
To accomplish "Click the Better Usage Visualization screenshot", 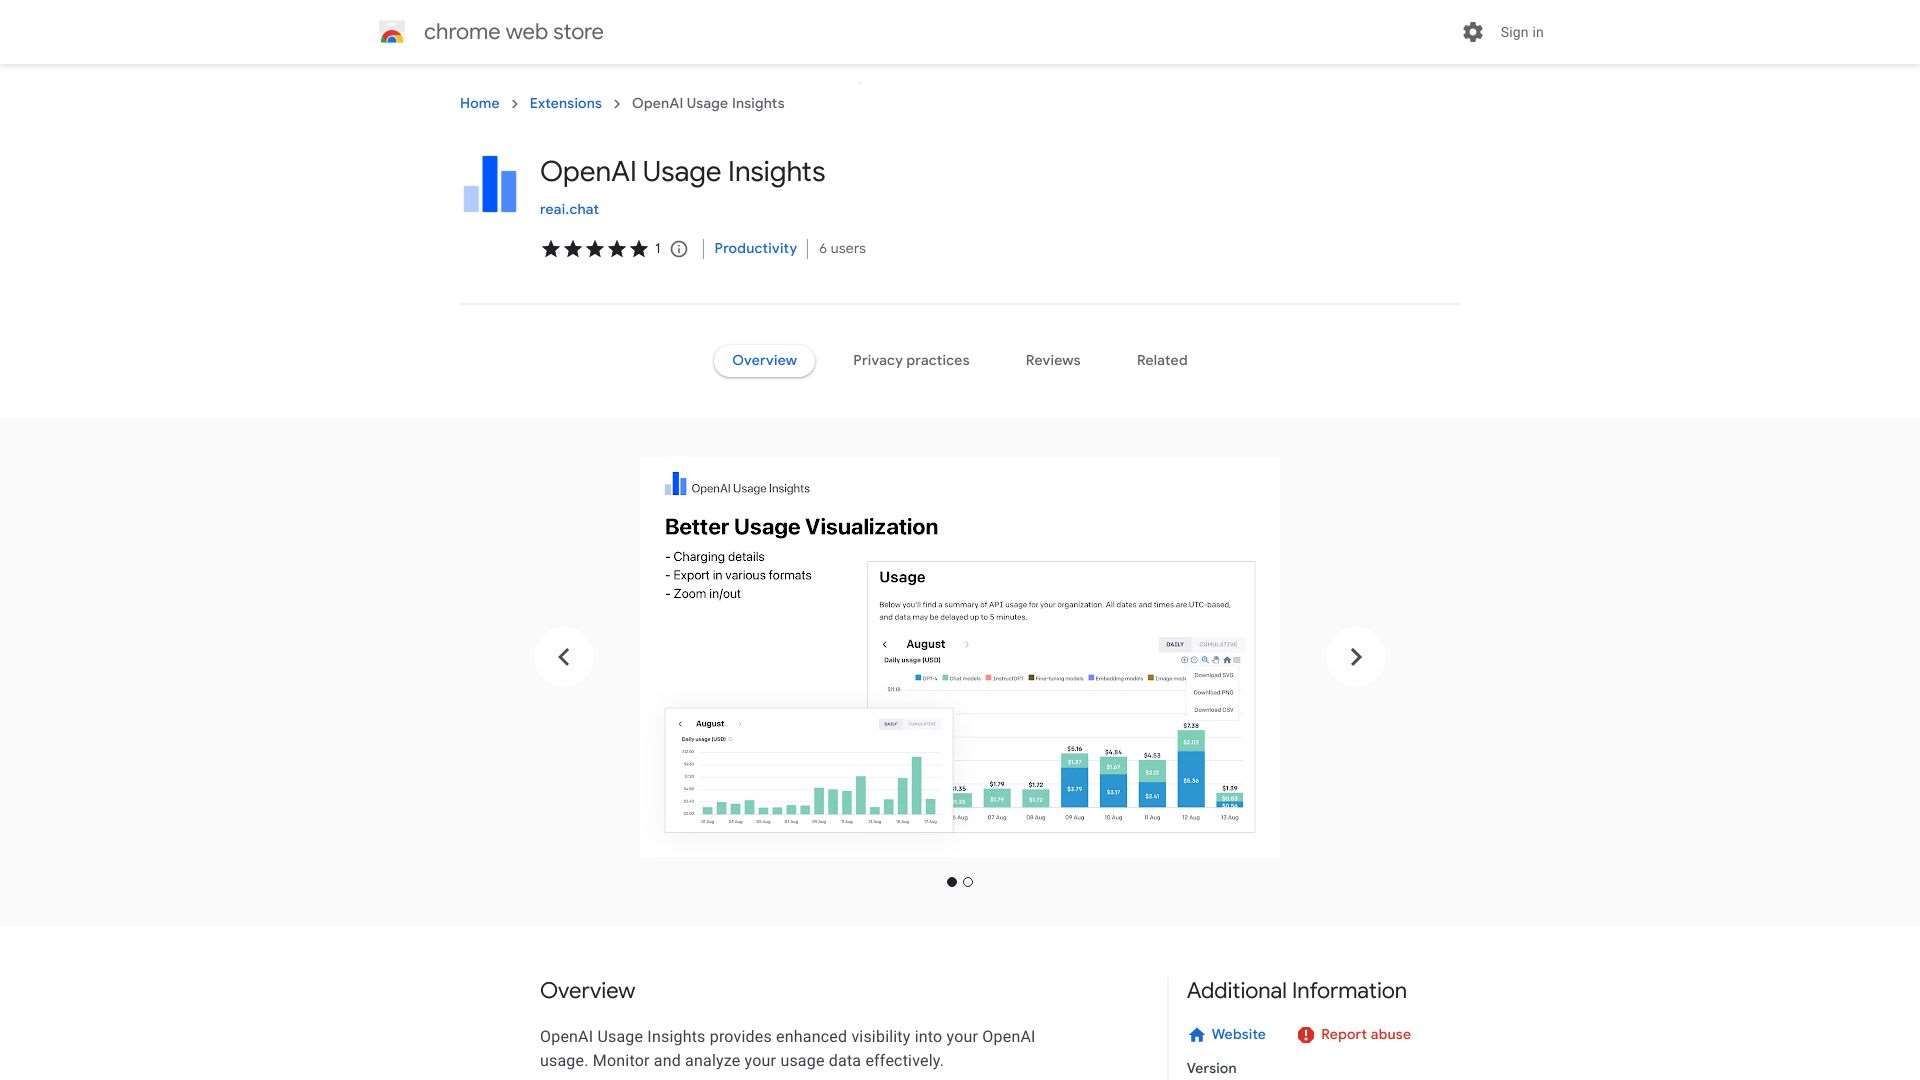I will (x=960, y=656).
